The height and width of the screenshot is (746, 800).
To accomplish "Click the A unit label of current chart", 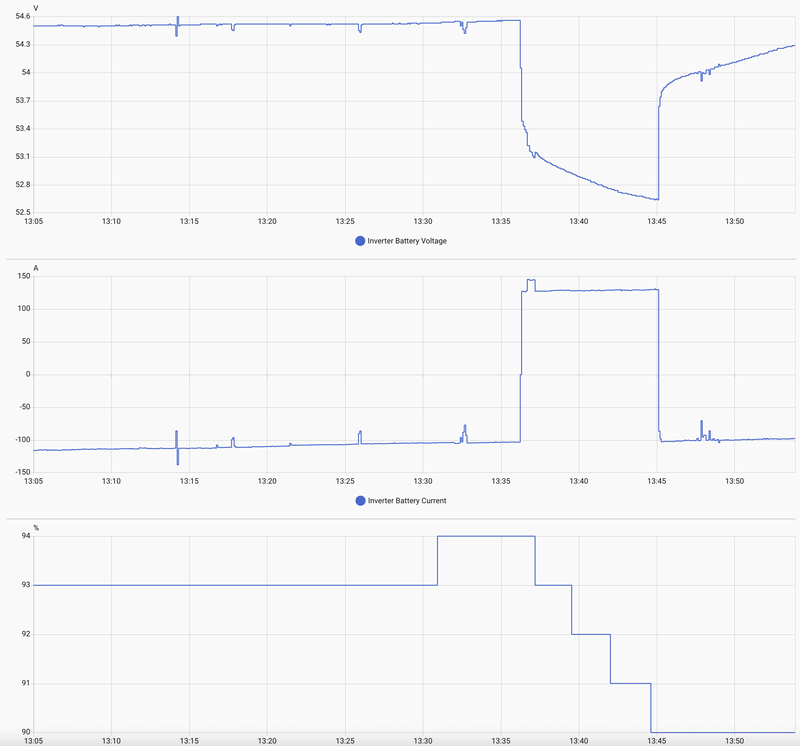I will [36, 268].
